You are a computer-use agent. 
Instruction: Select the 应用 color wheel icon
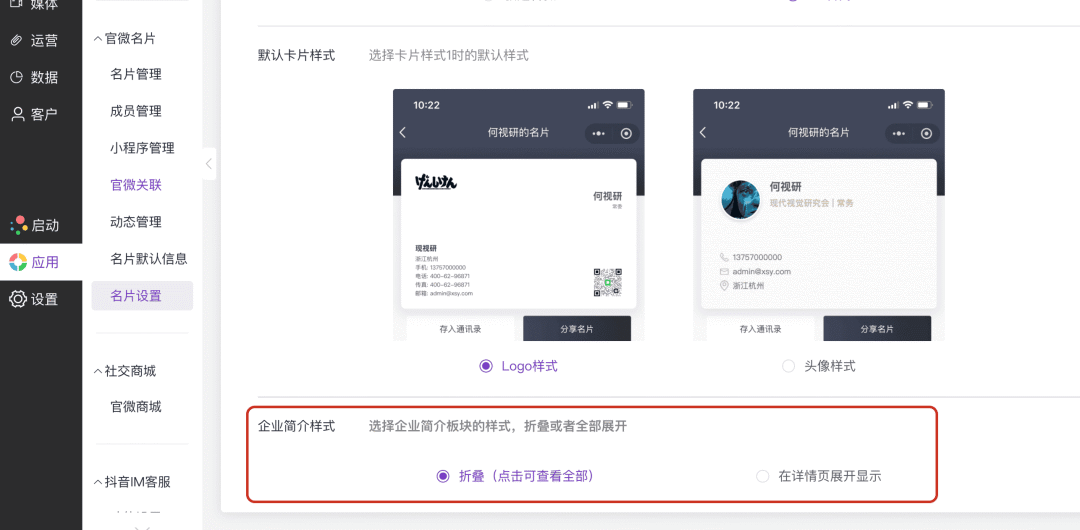coord(17,262)
